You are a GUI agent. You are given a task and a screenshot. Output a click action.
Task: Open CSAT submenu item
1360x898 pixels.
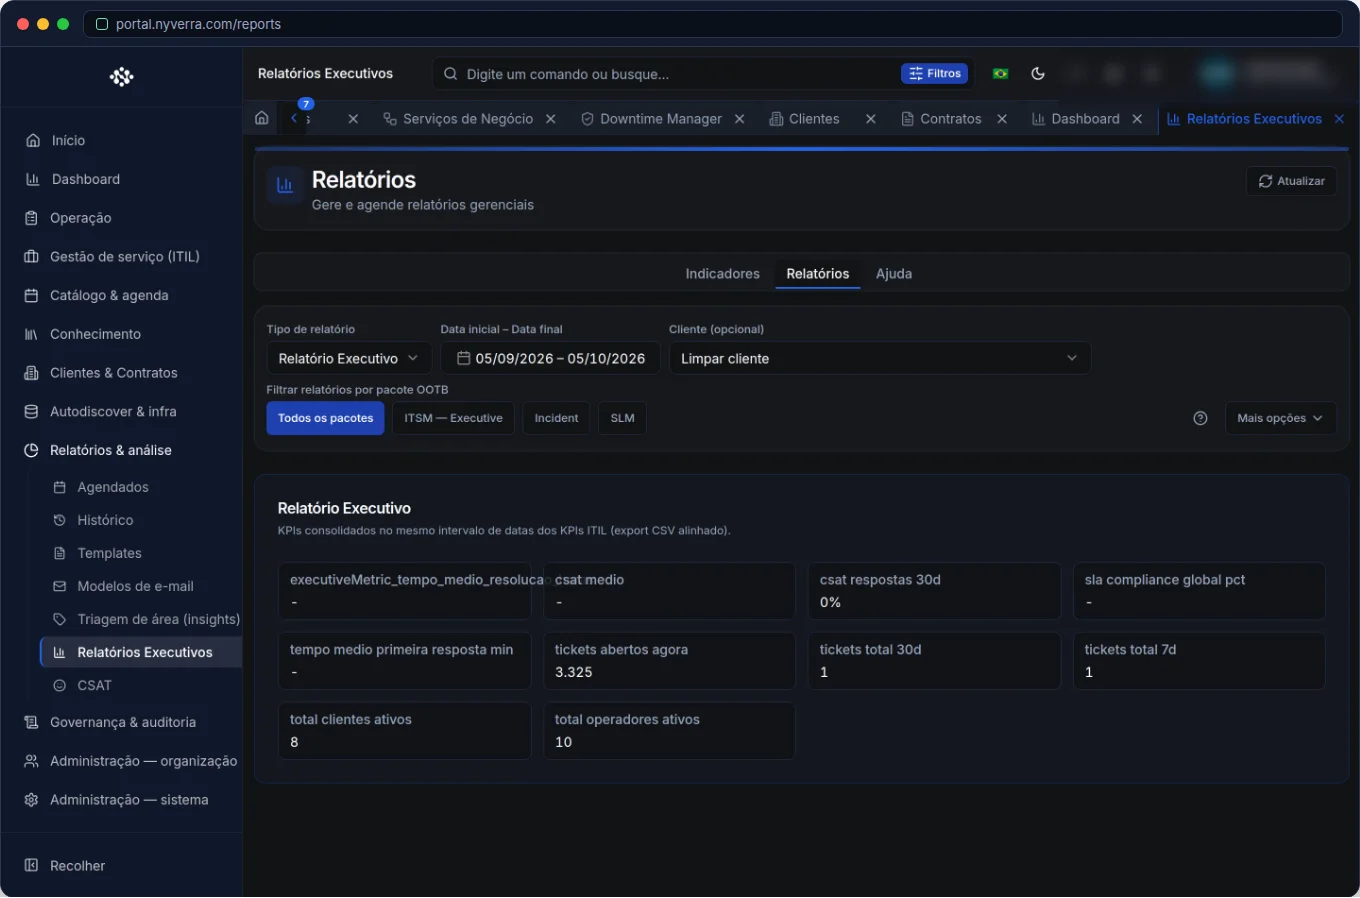click(x=140, y=685)
